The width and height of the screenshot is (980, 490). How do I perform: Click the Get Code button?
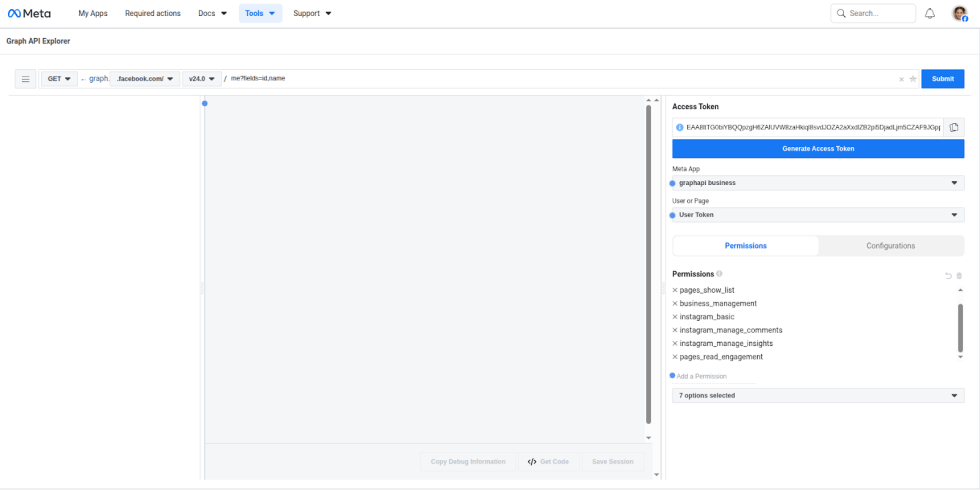[549, 462]
